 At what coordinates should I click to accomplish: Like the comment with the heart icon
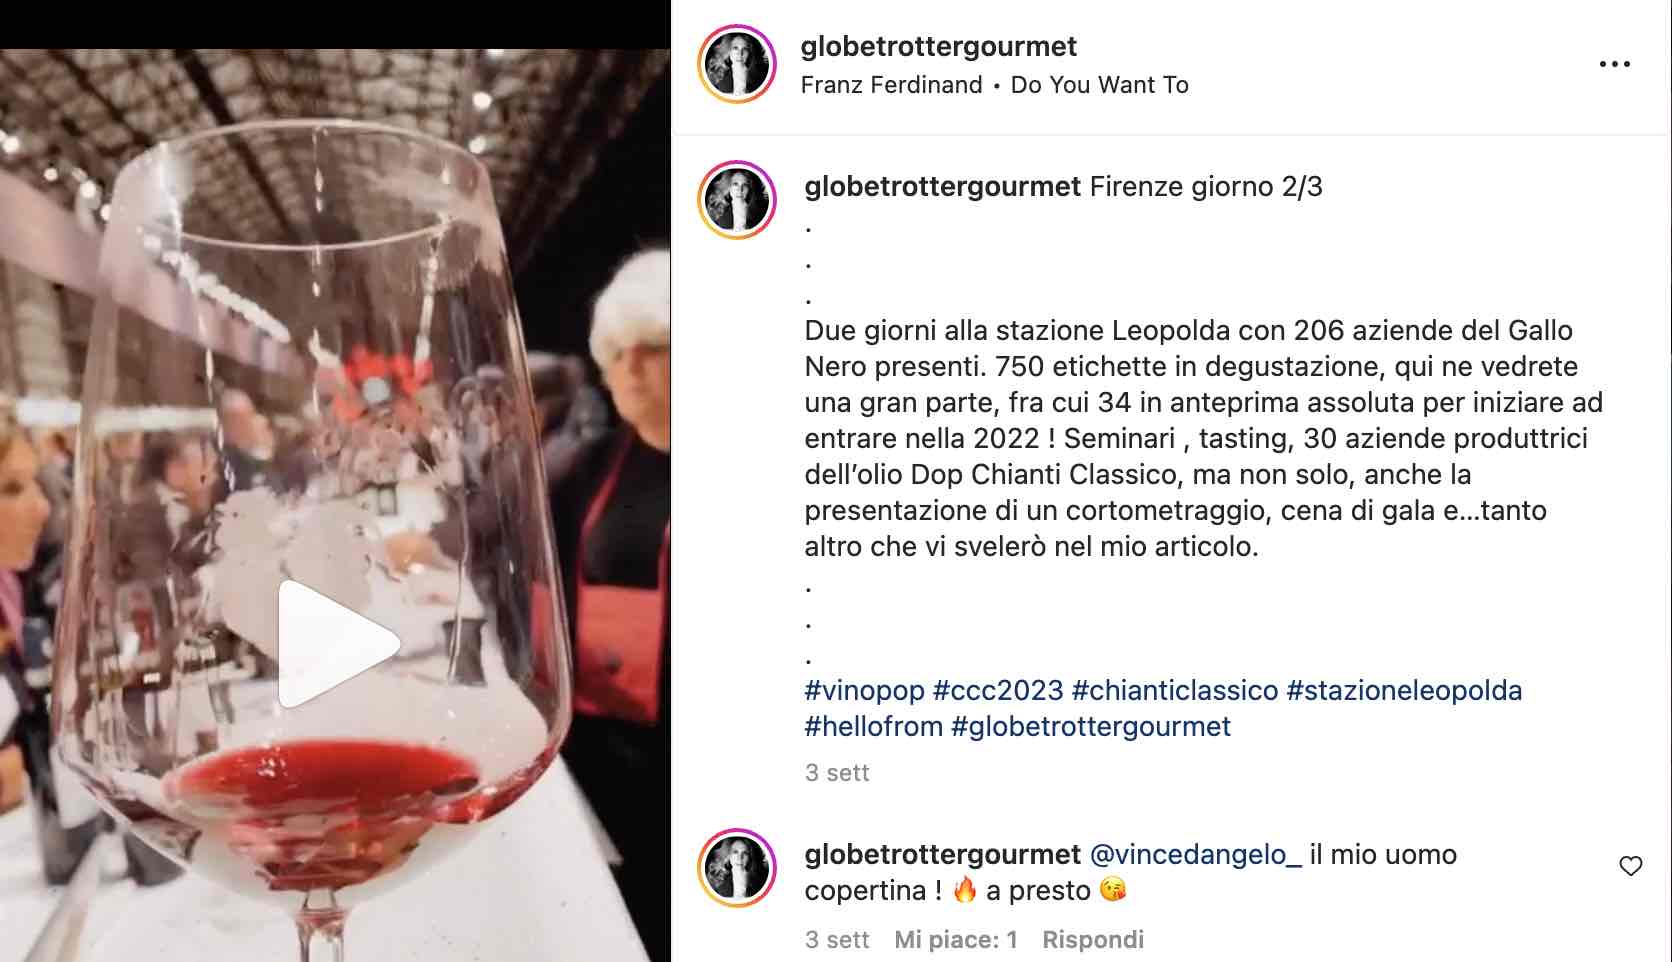1630,866
